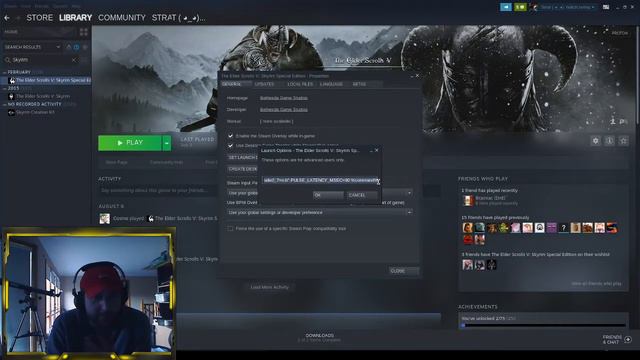Click the Skyrim search field
640x360 pixels.
pos(41,60)
